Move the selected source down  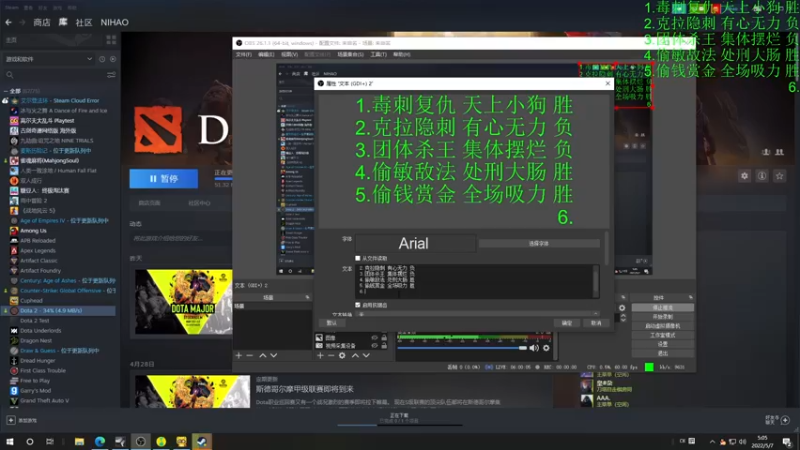[x=366, y=355]
